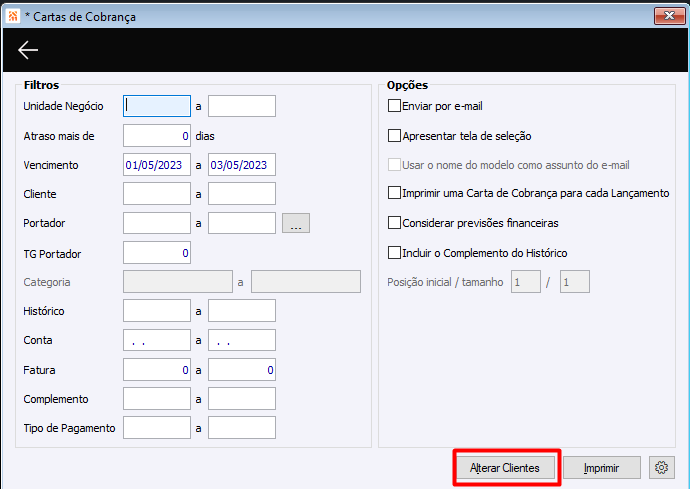This screenshot has height=489, width=690.
Task: Select Vencimento end date 03/05/2023
Action: coord(242,165)
